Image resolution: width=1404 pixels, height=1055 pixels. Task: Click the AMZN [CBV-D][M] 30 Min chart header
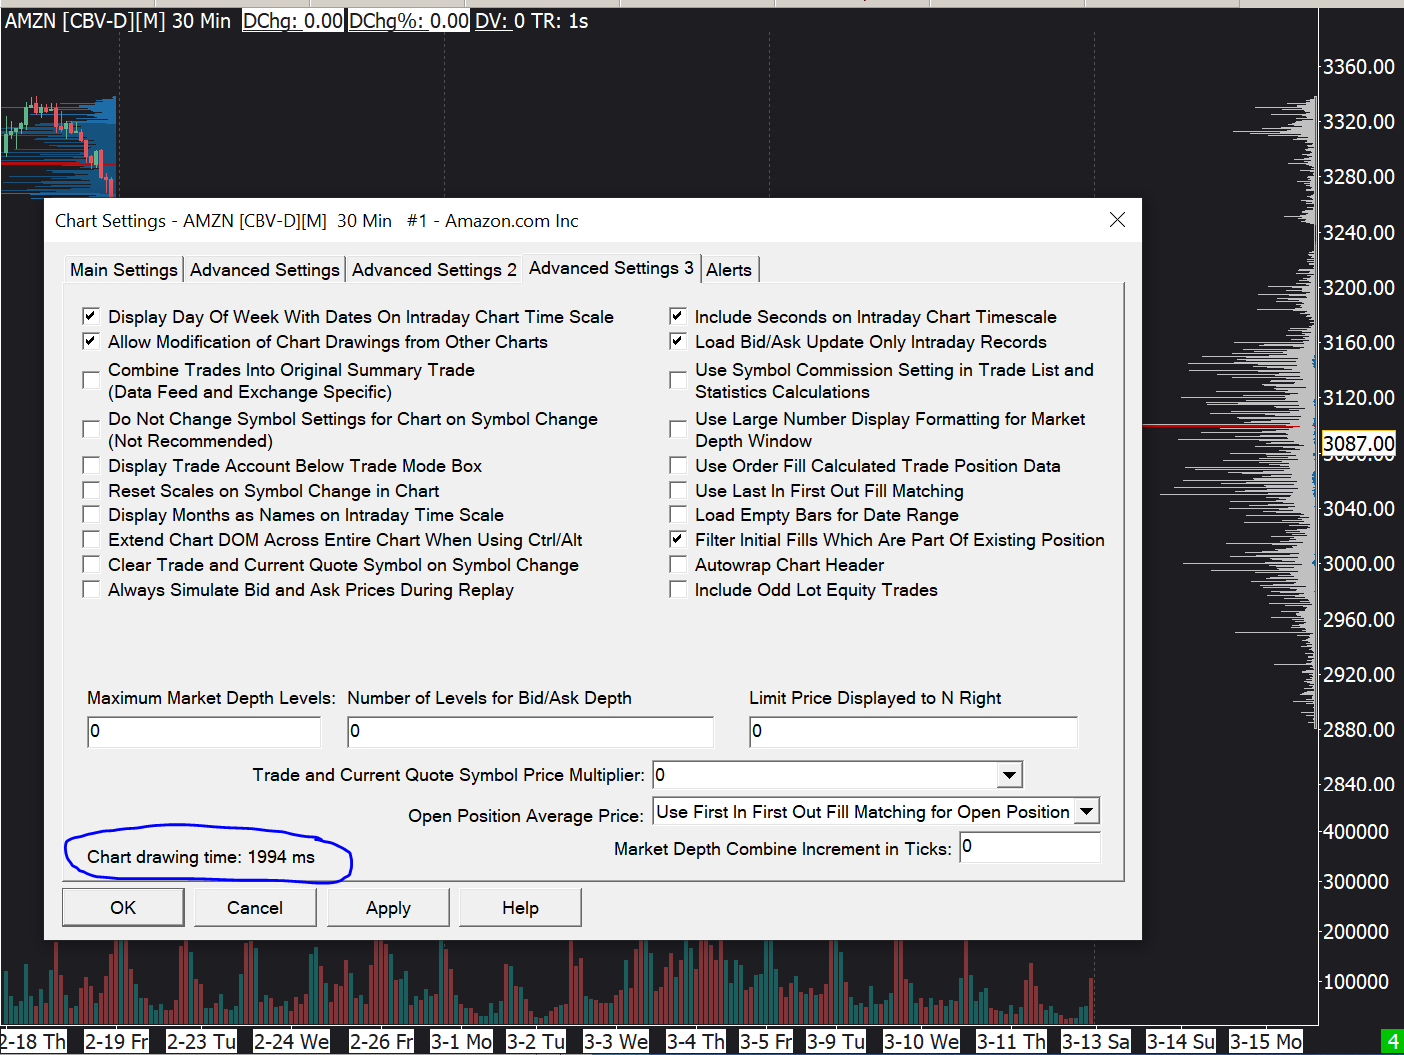(x=118, y=20)
